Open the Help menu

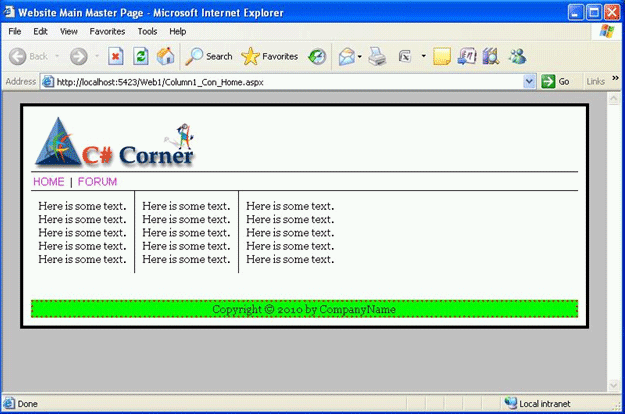click(x=177, y=31)
